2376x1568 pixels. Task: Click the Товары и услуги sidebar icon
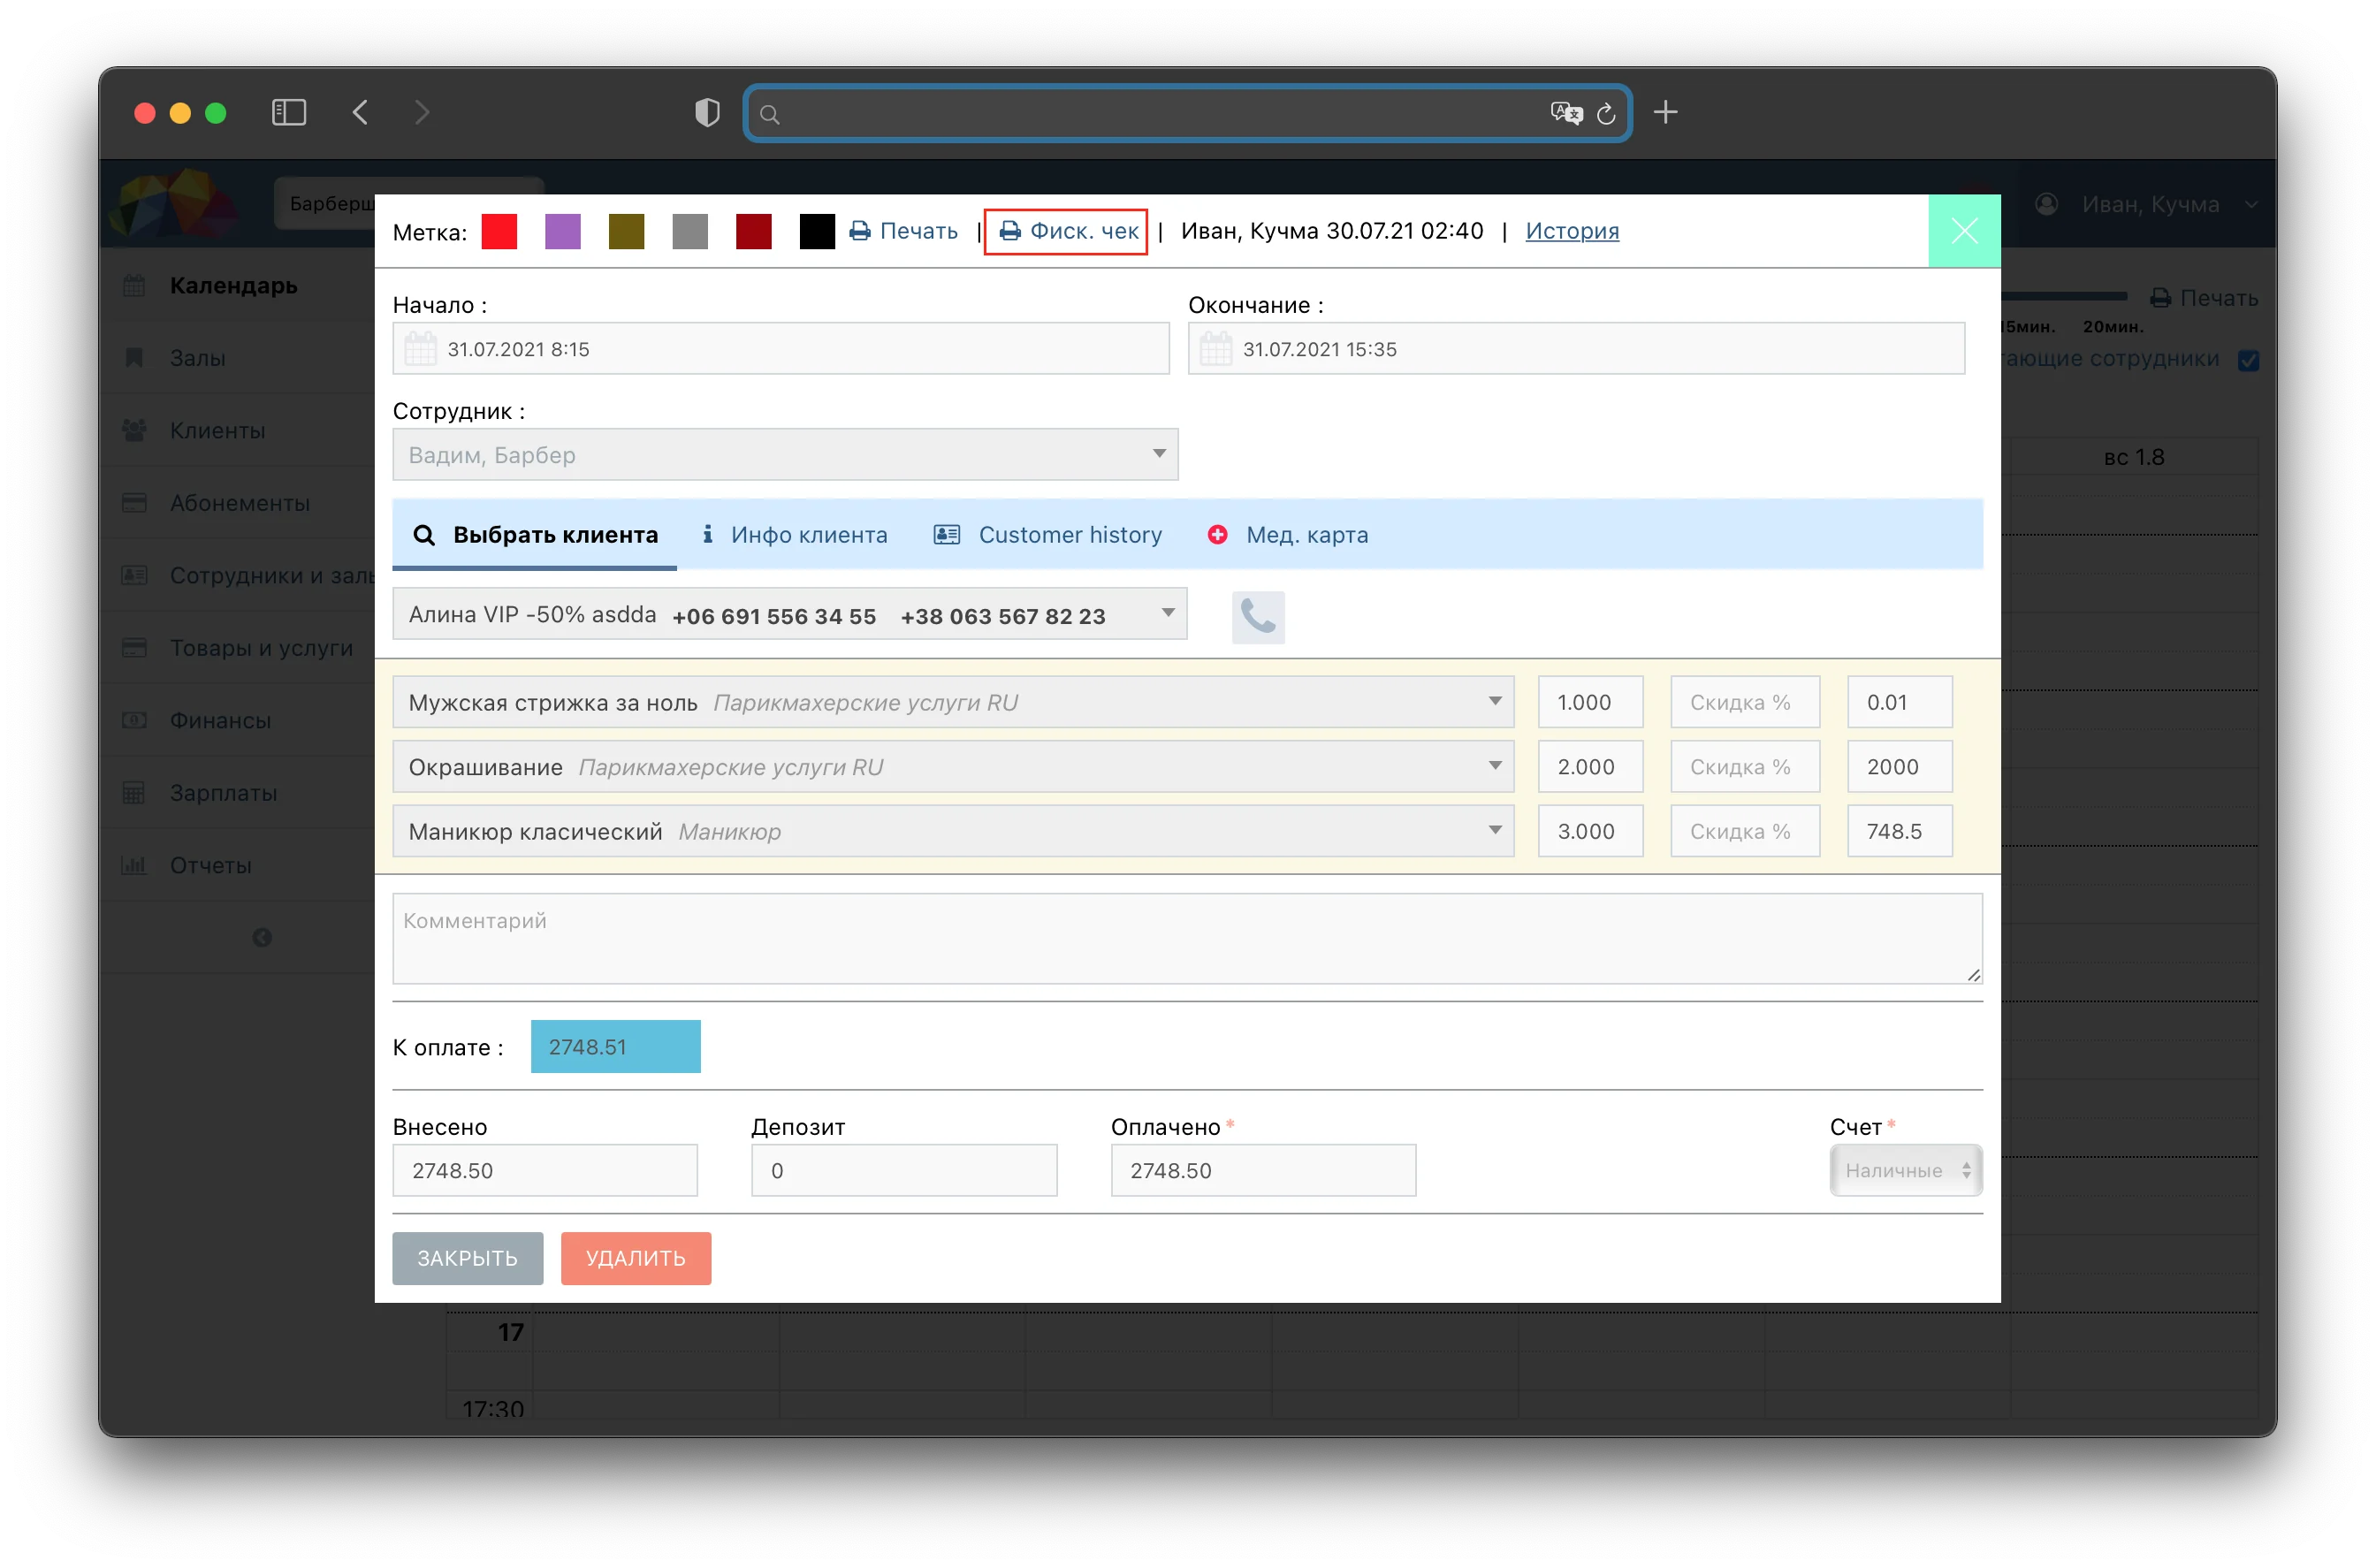[x=134, y=648]
